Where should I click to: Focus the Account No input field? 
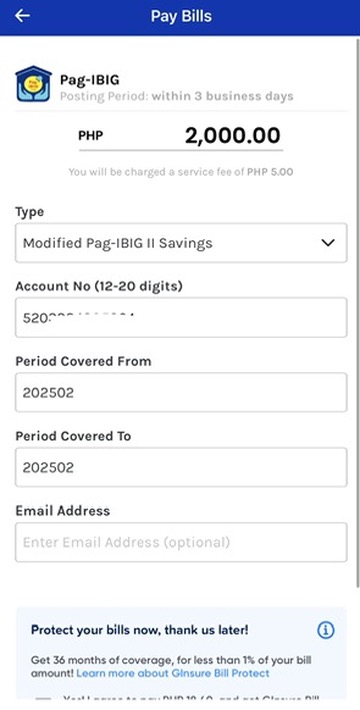[181, 317]
